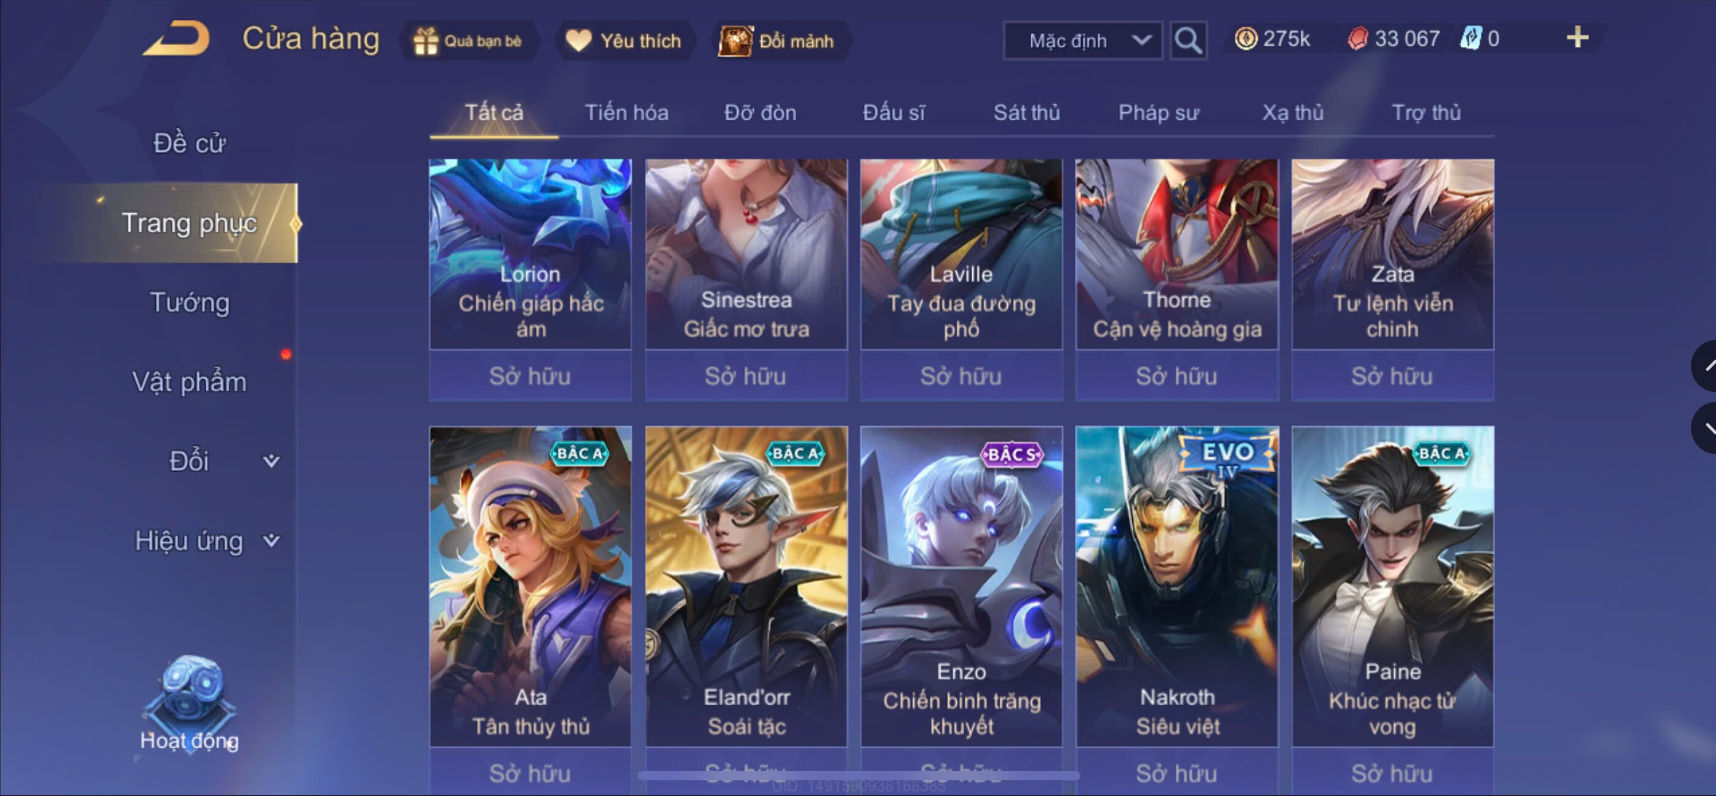Tap the gold coin 275k balance icon

coord(1246,39)
